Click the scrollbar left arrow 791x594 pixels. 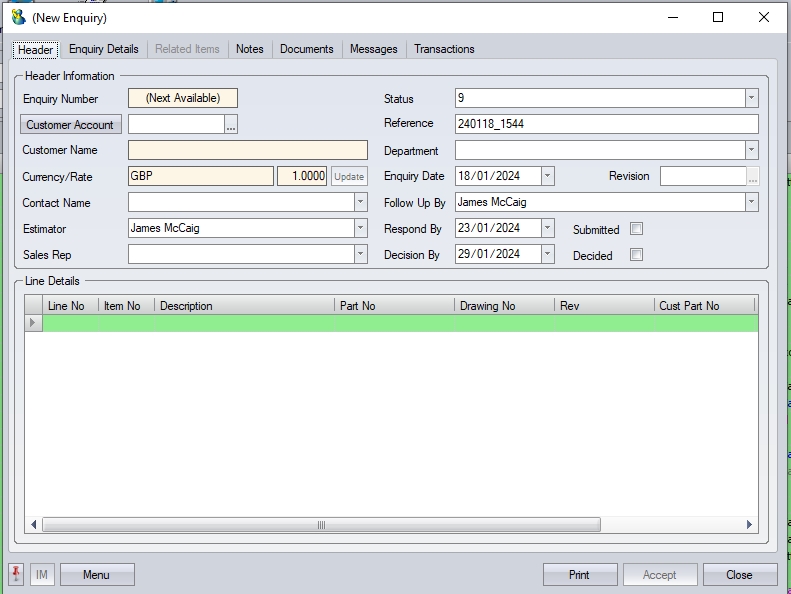33,525
